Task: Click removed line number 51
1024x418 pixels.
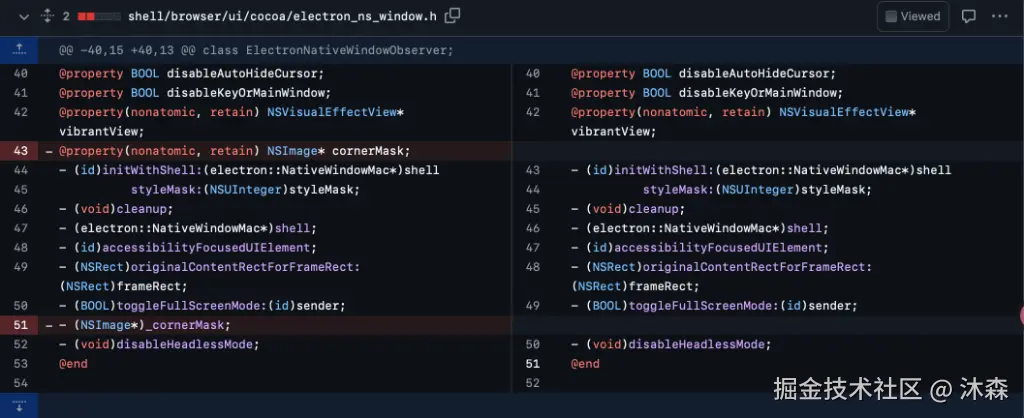Action: click(x=20, y=325)
